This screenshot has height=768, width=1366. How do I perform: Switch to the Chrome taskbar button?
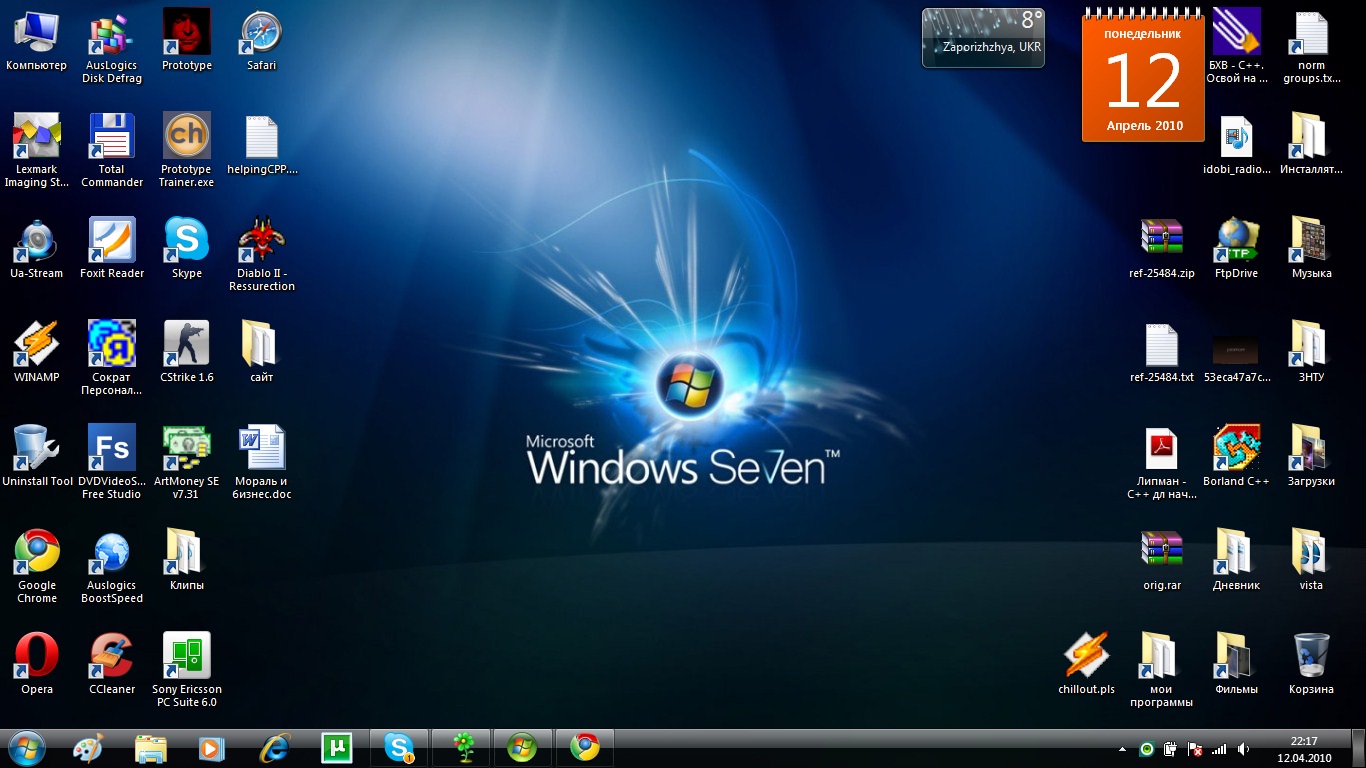[x=585, y=748]
